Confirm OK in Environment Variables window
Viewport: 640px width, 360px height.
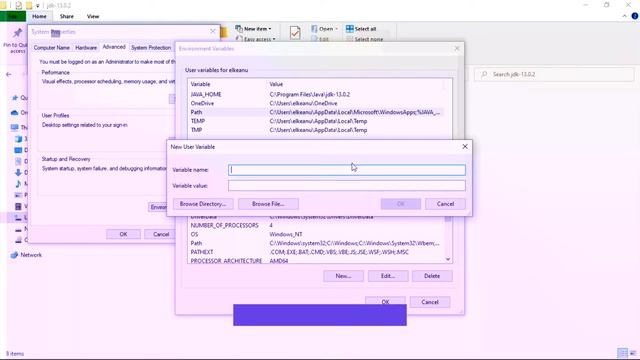click(x=385, y=301)
